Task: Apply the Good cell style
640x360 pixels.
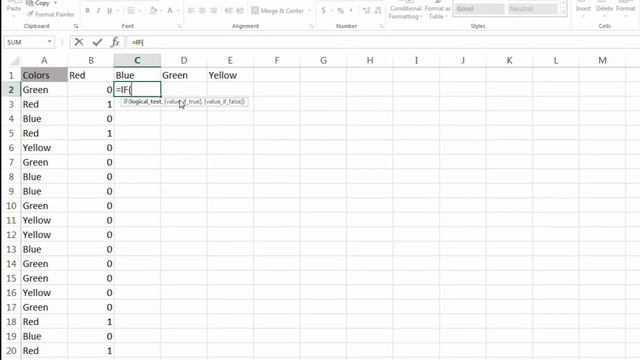Action: click(x=480, y=9)
